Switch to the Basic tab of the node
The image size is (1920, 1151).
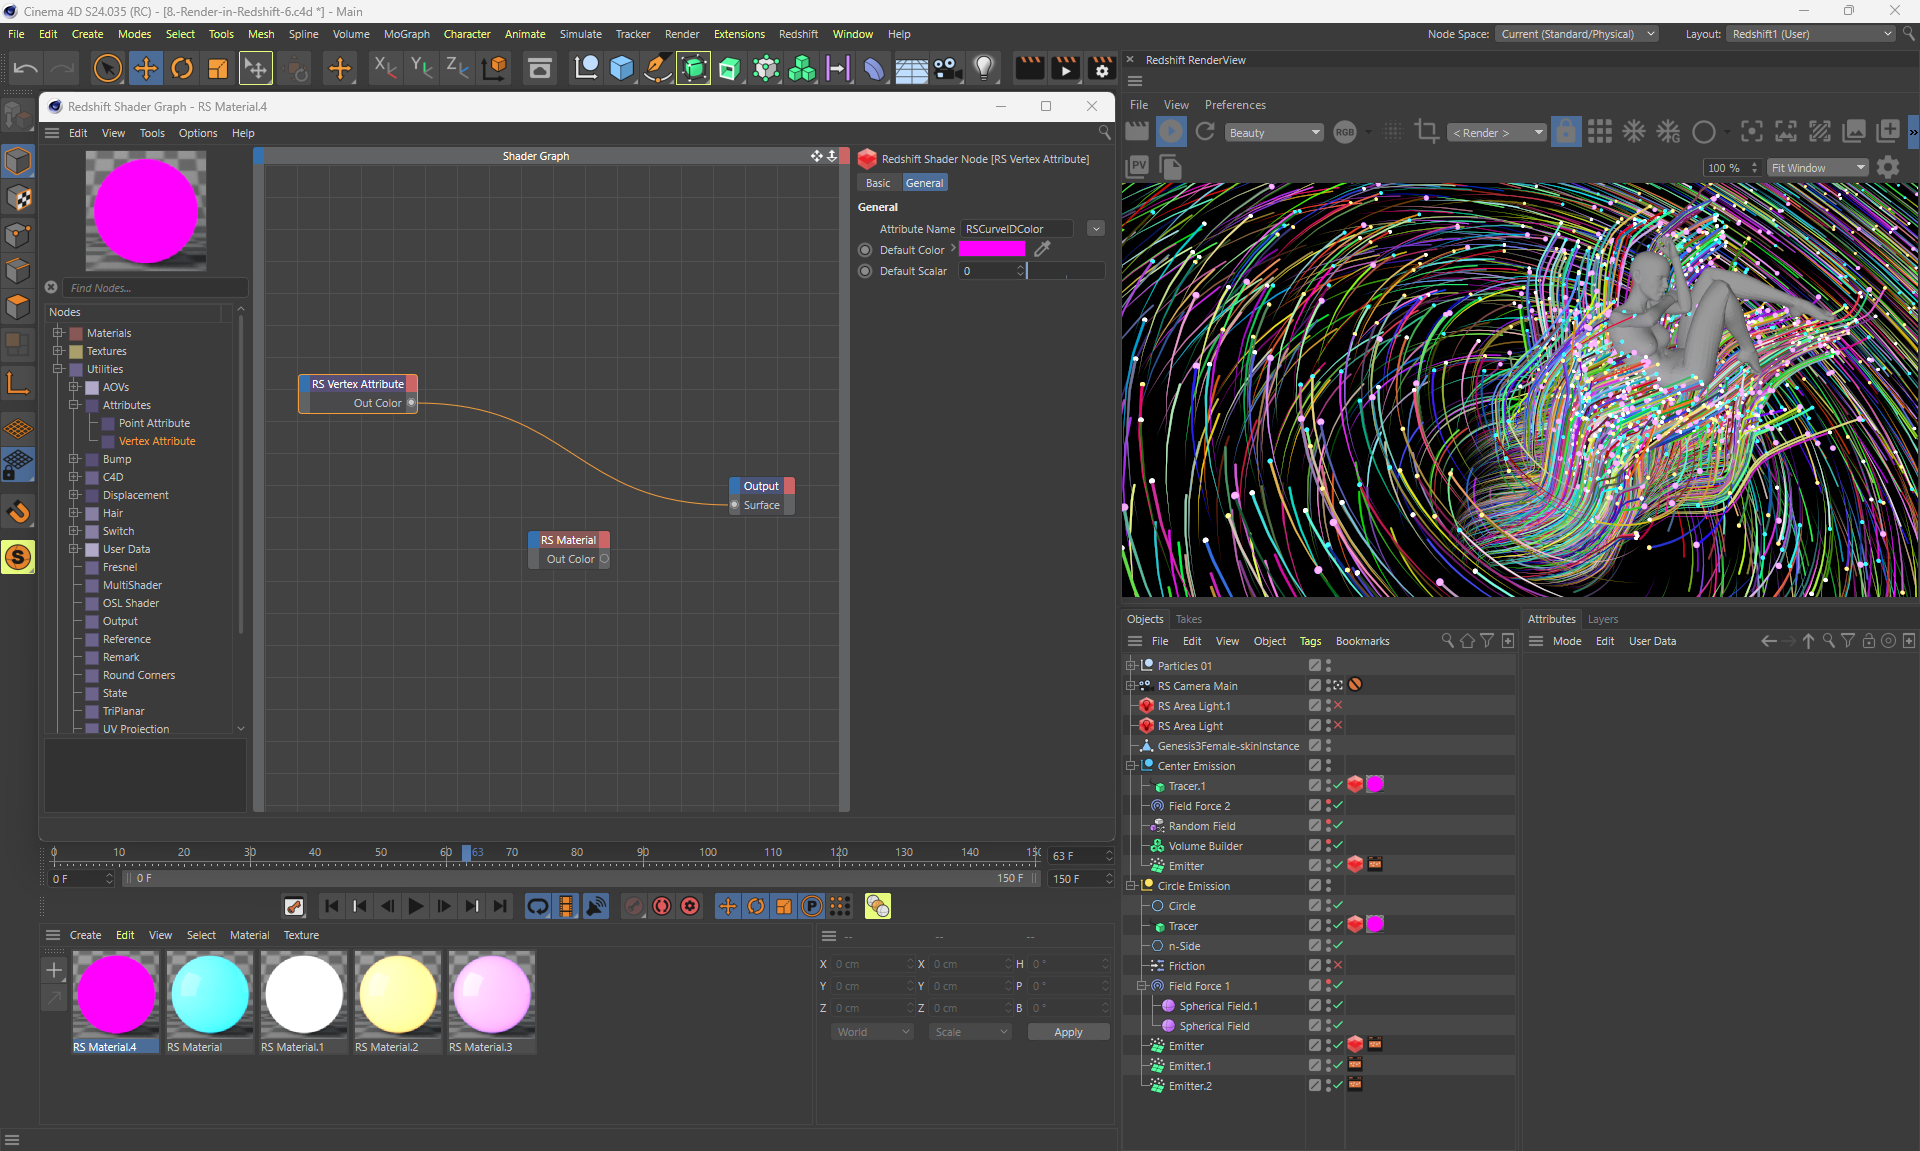tap(878, 183)
